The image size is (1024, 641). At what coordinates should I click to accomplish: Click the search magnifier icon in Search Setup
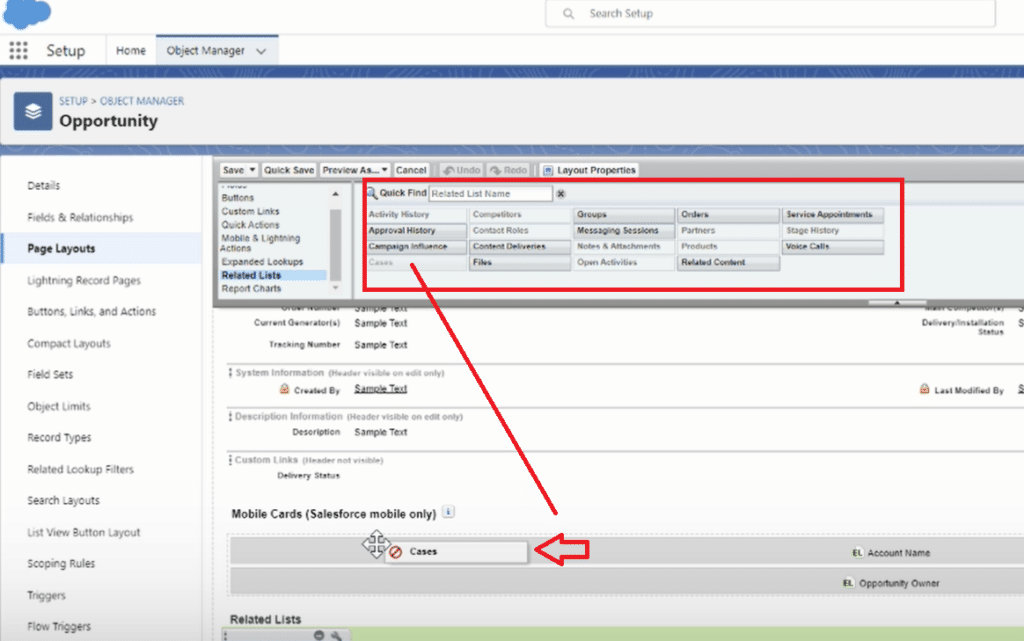(568, 14)
